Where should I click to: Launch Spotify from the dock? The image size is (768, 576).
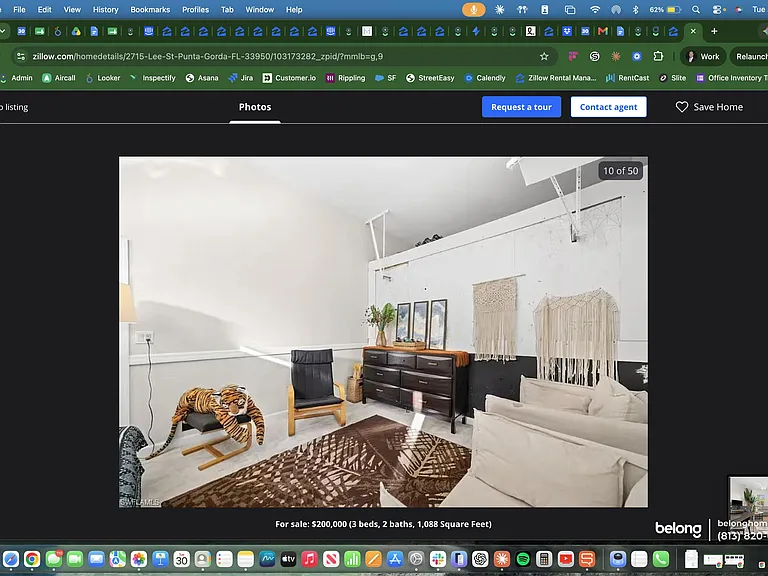523,559
